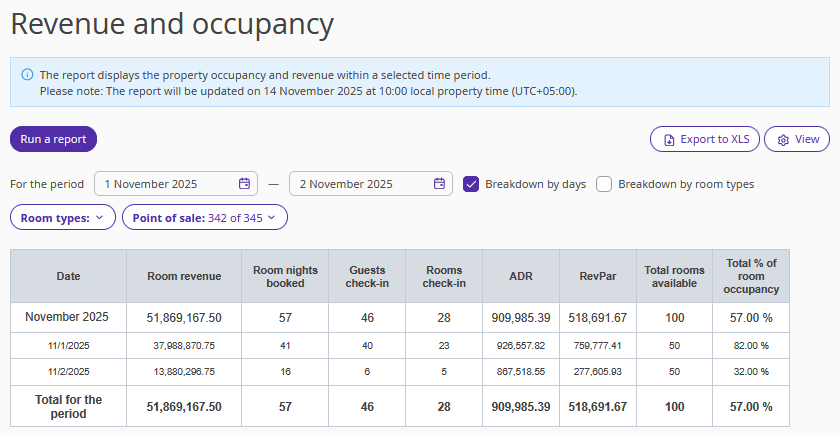The width and height of the screenshot is (840, 435).
Task: Select the 11/2/2025 date row
Action: coord(68,371)
